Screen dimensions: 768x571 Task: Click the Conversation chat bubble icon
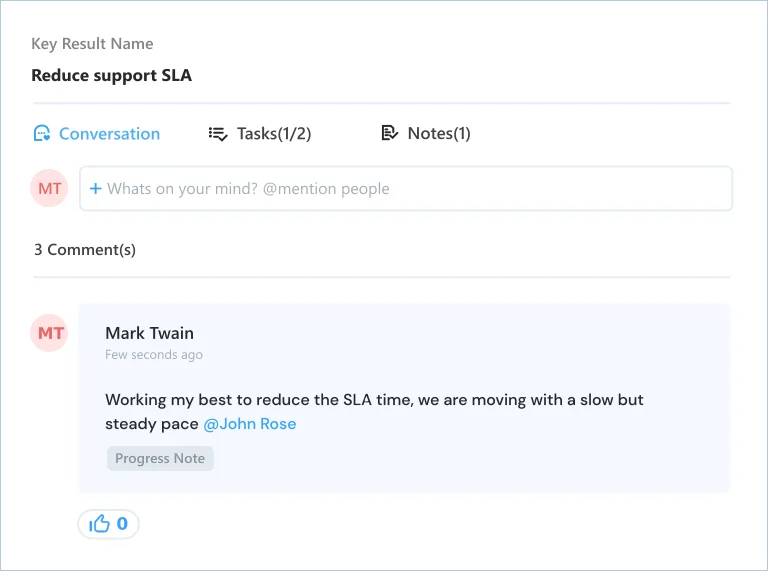(x=42, y=133)
